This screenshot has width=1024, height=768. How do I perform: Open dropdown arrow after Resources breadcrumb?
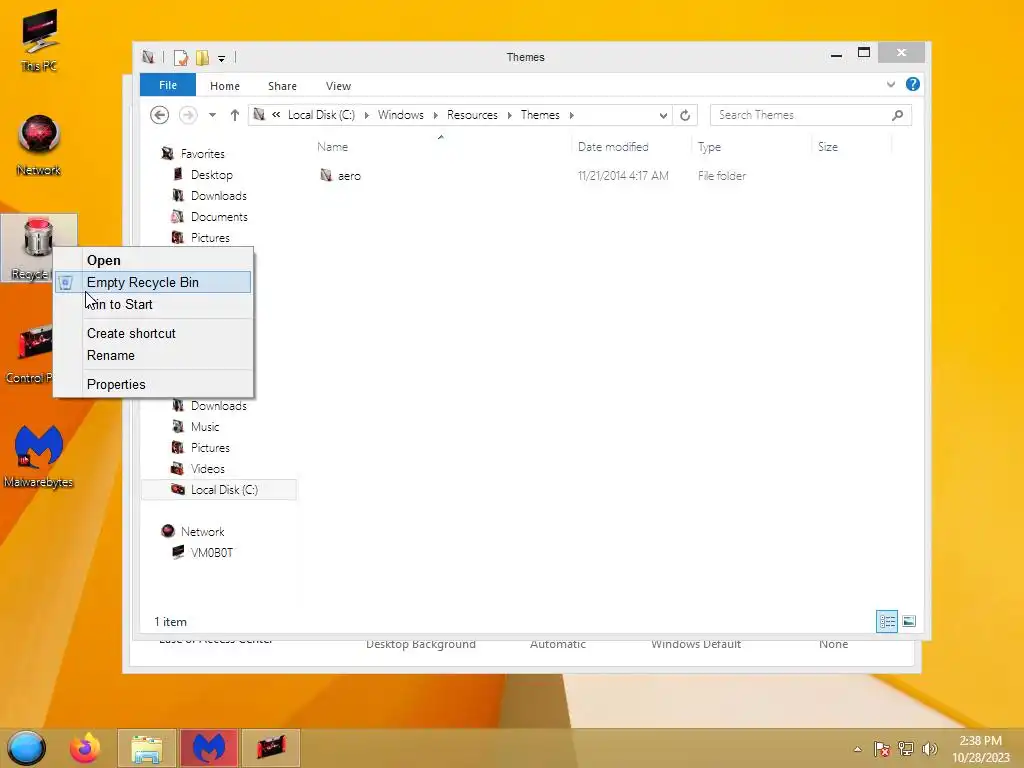point(509,116)
